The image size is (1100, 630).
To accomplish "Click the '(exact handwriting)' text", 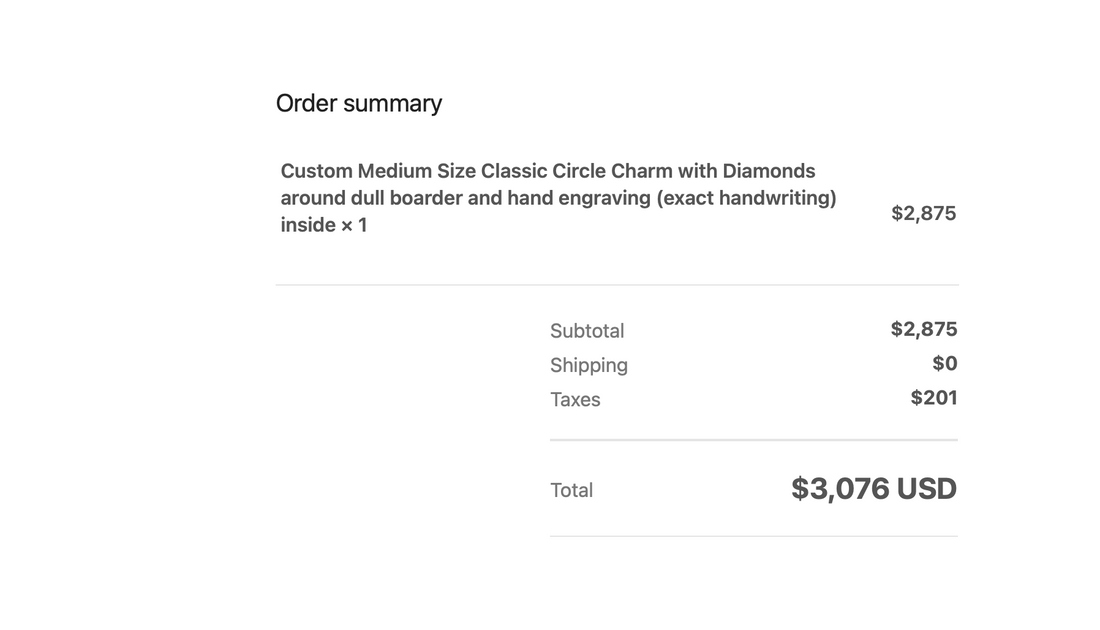I will pyautogui.click(x=746, y=199).
